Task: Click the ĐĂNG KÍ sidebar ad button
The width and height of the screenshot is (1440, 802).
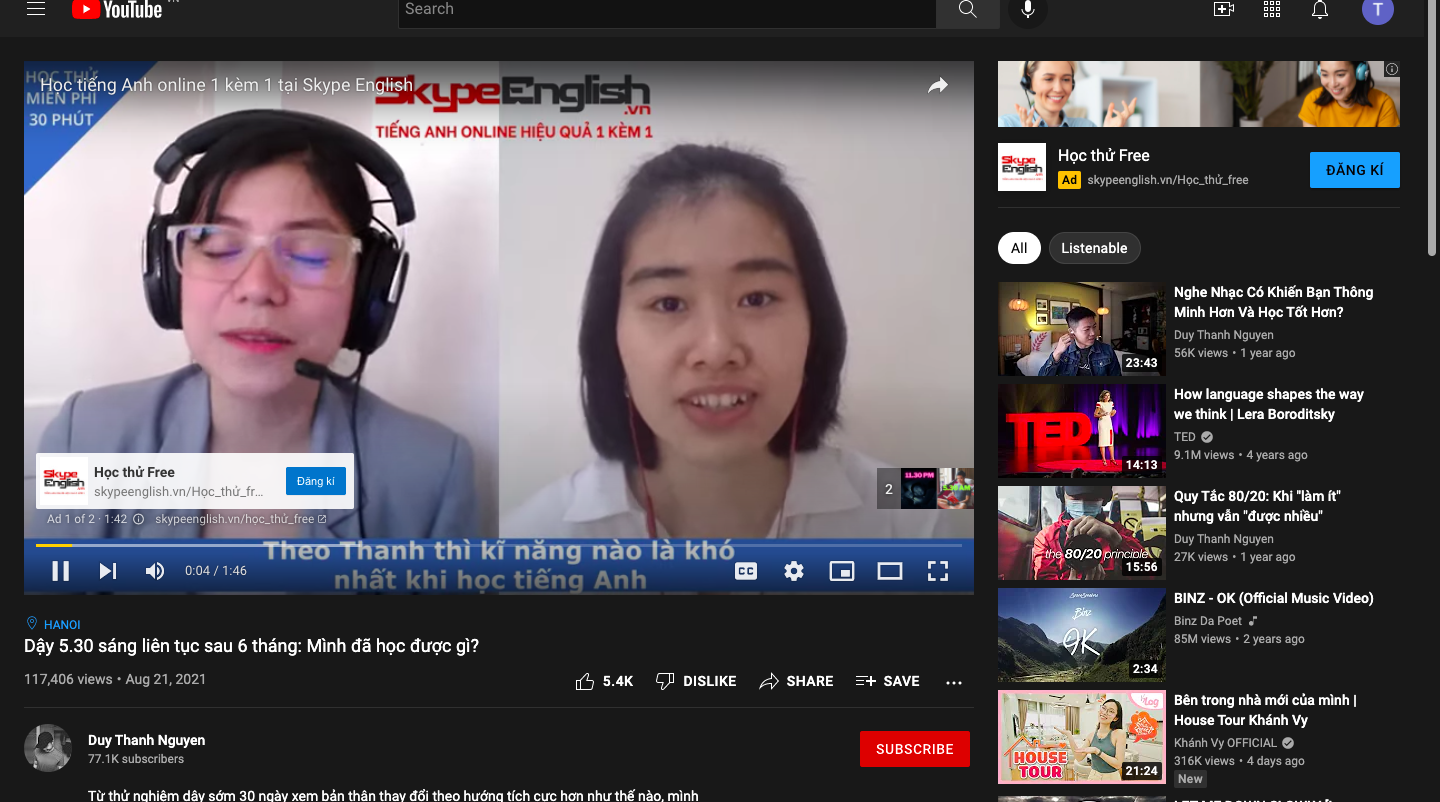Action: pos(1354,170)
